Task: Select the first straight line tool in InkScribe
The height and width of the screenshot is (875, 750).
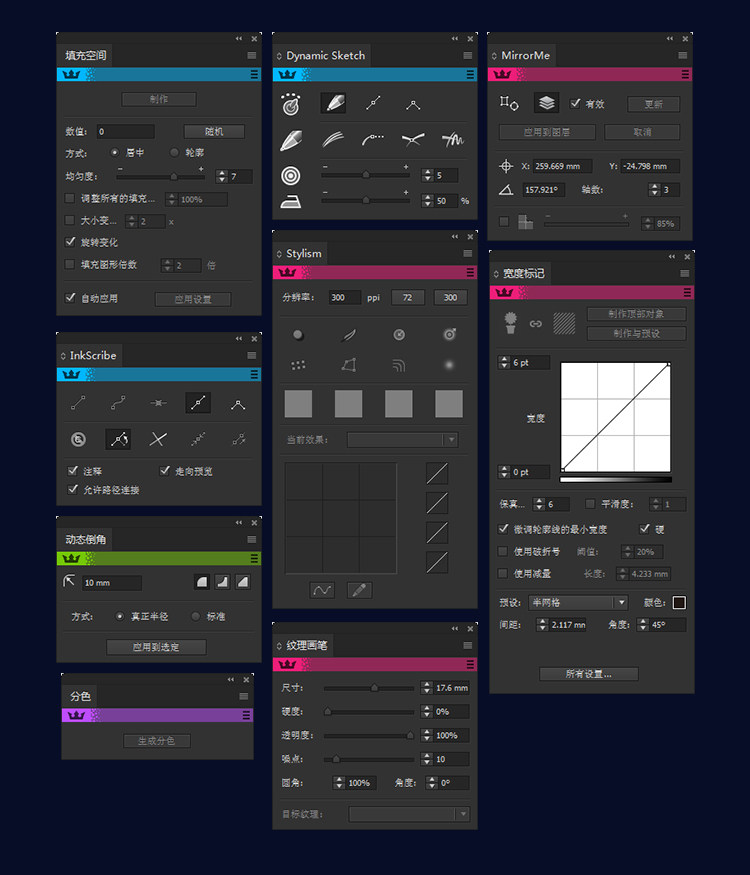Action: tap(78, 403)
